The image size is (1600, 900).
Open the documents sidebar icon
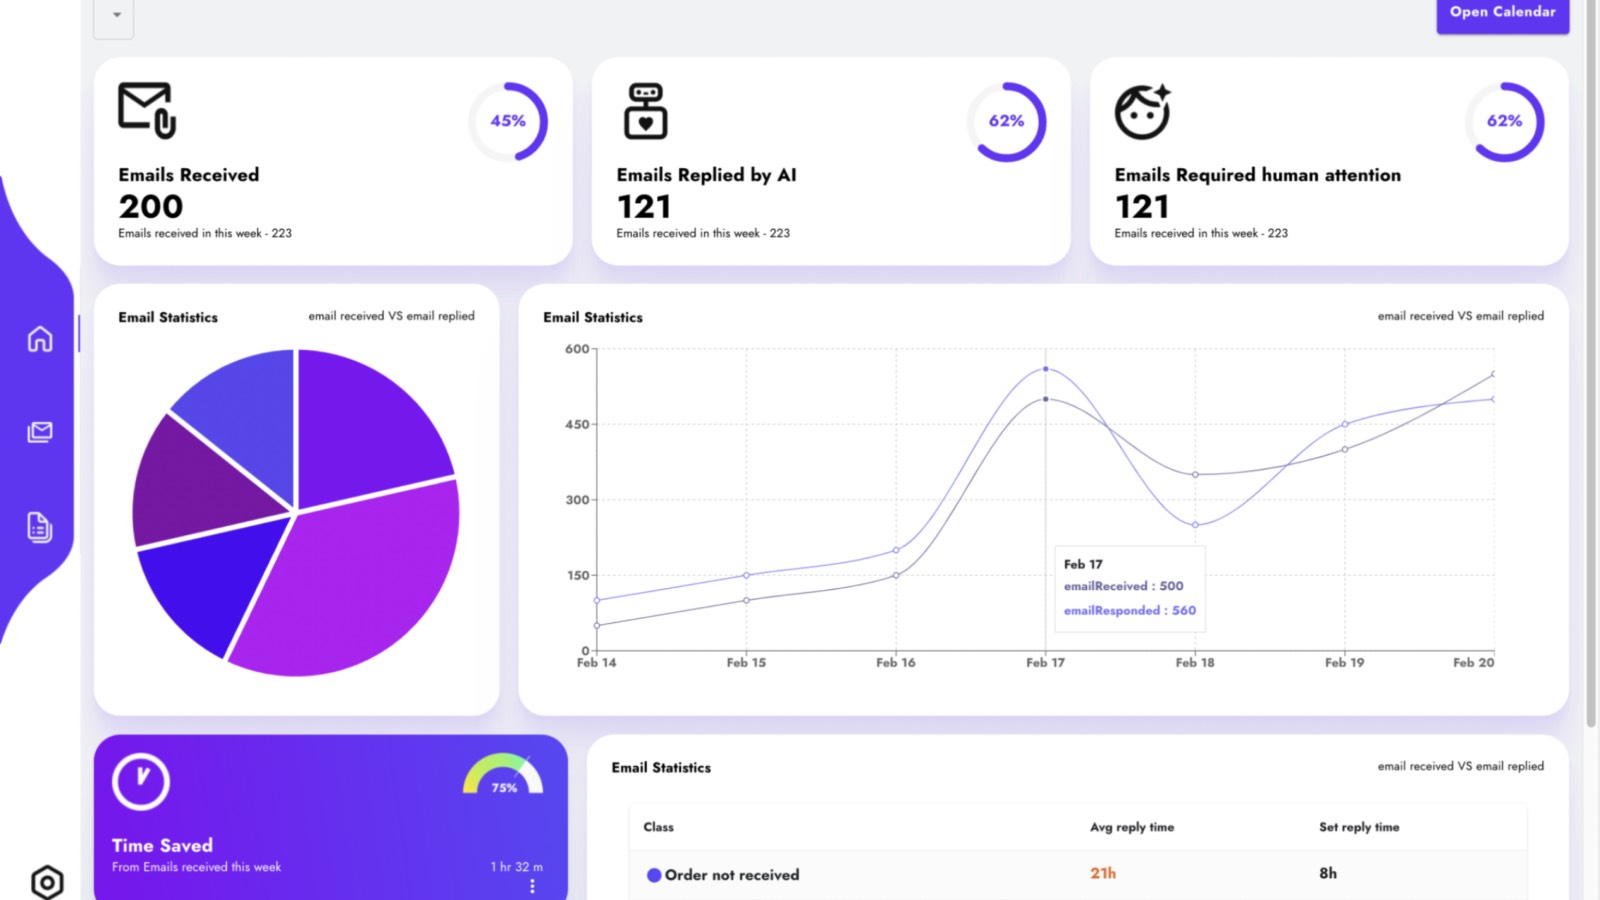pos(40,527)
